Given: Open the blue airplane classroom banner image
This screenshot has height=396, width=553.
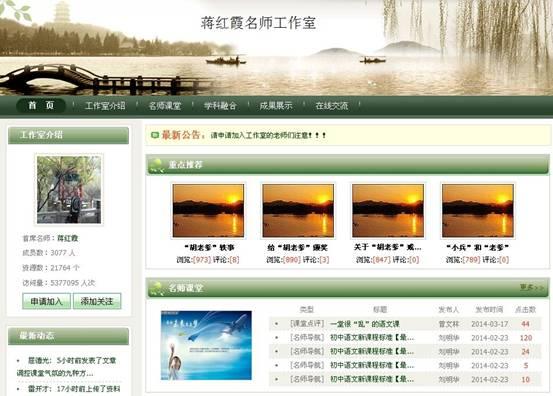Looking at the screenshot, I should 206,345.
